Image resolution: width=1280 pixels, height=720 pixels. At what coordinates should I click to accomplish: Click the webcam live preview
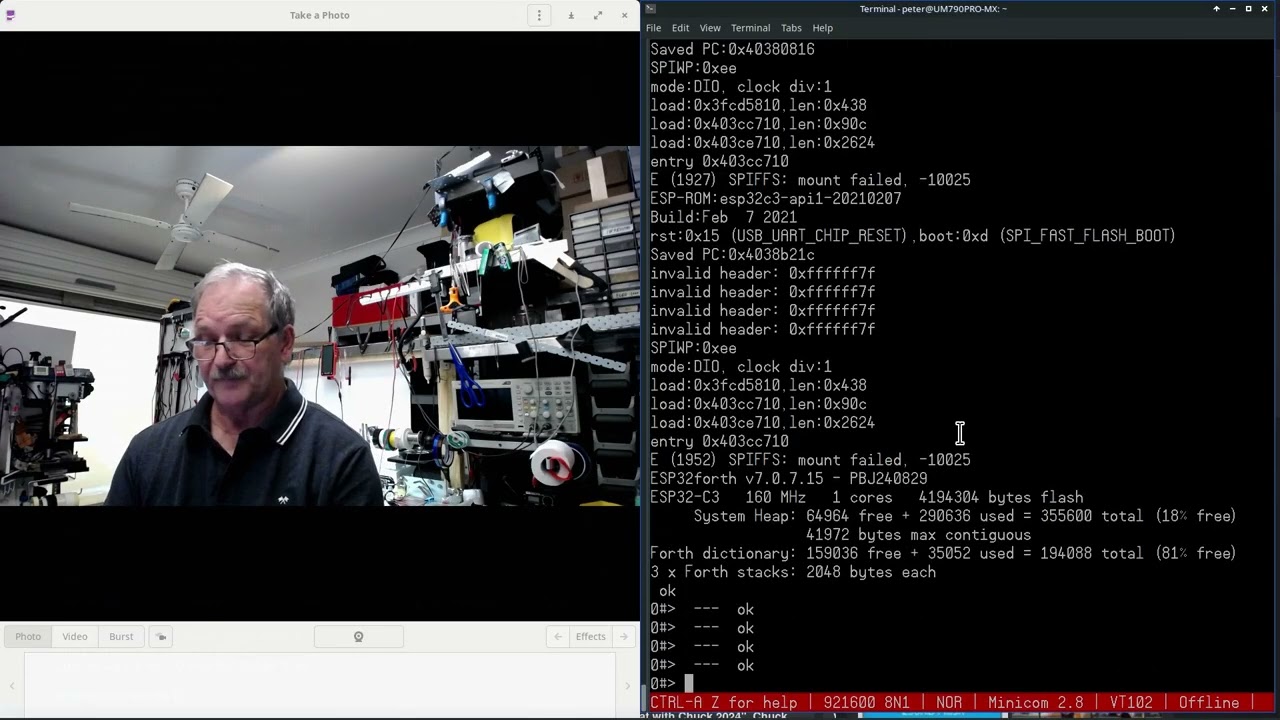[x=320, y=326]
